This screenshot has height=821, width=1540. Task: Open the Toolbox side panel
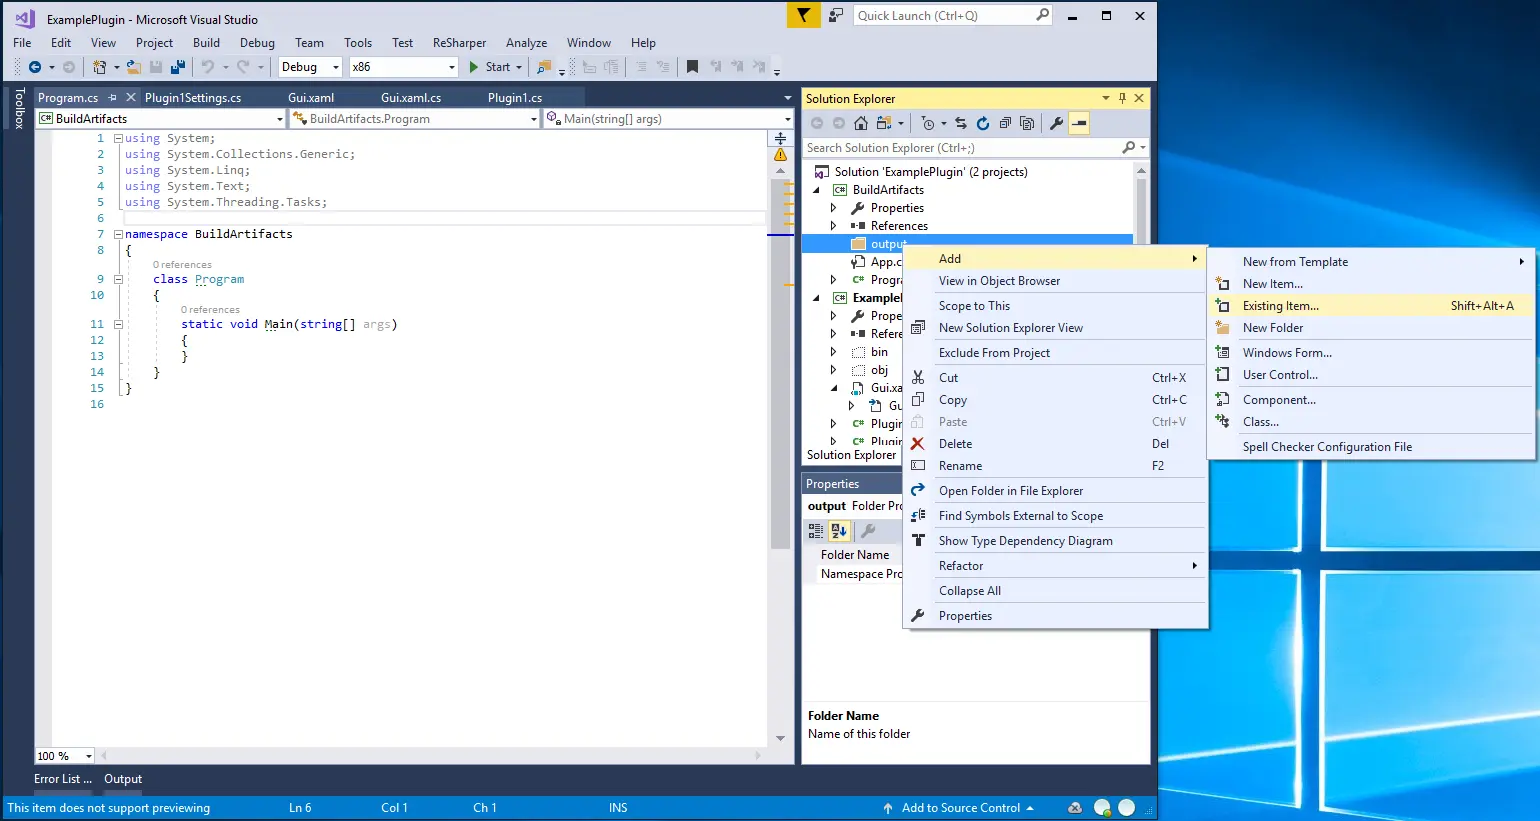click(x=18, y=108)
